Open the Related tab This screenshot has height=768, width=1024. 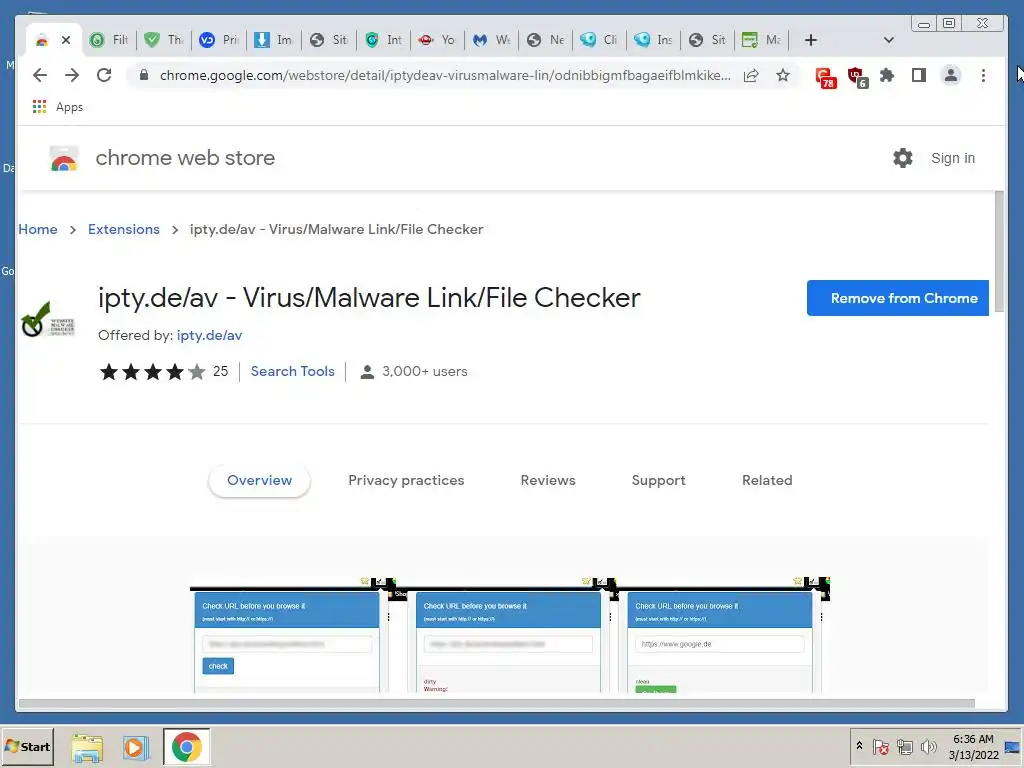click(x=767, y=480)
